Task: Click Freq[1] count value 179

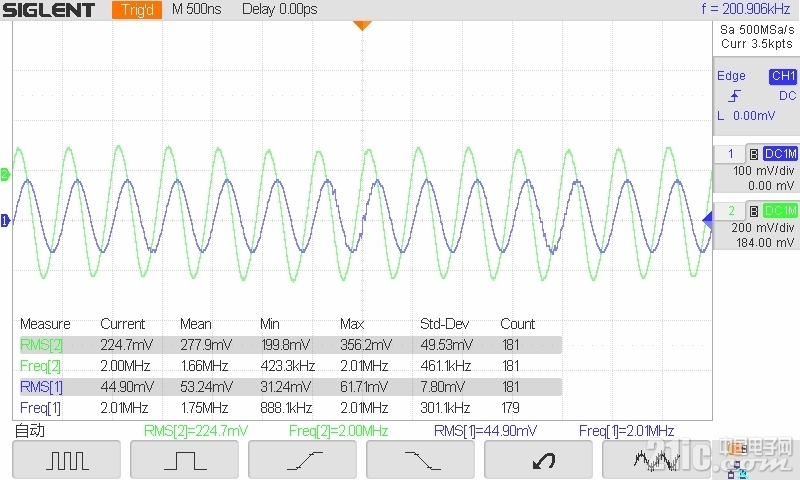Action: point(510,408)
